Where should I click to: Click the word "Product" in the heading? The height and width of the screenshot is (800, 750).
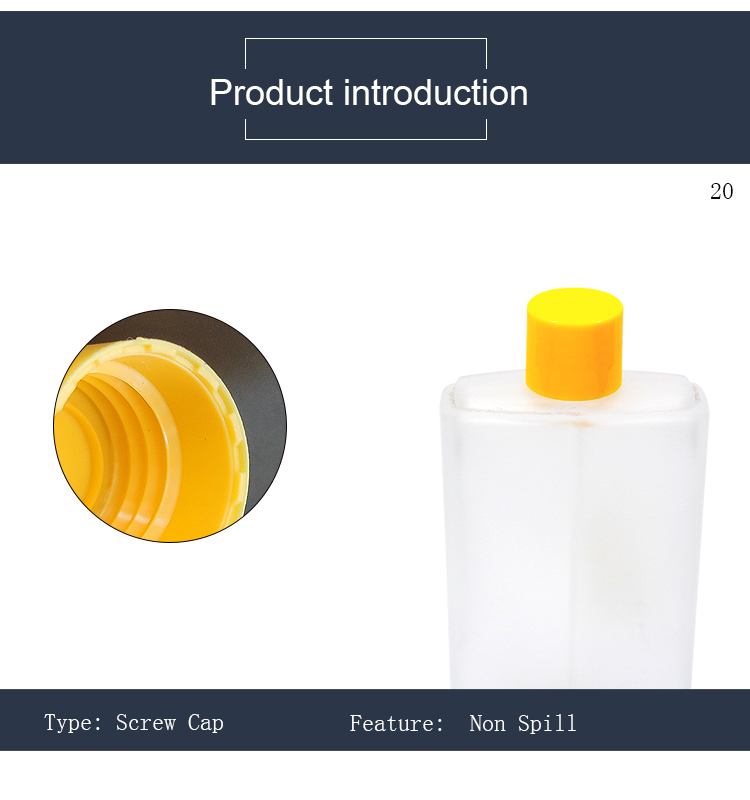271,93
